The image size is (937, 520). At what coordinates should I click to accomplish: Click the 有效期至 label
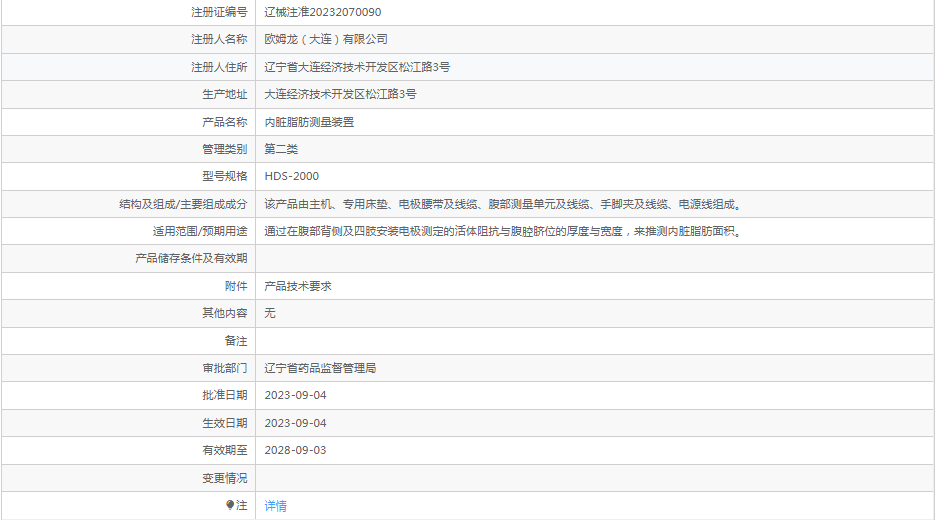click(225, 450)
